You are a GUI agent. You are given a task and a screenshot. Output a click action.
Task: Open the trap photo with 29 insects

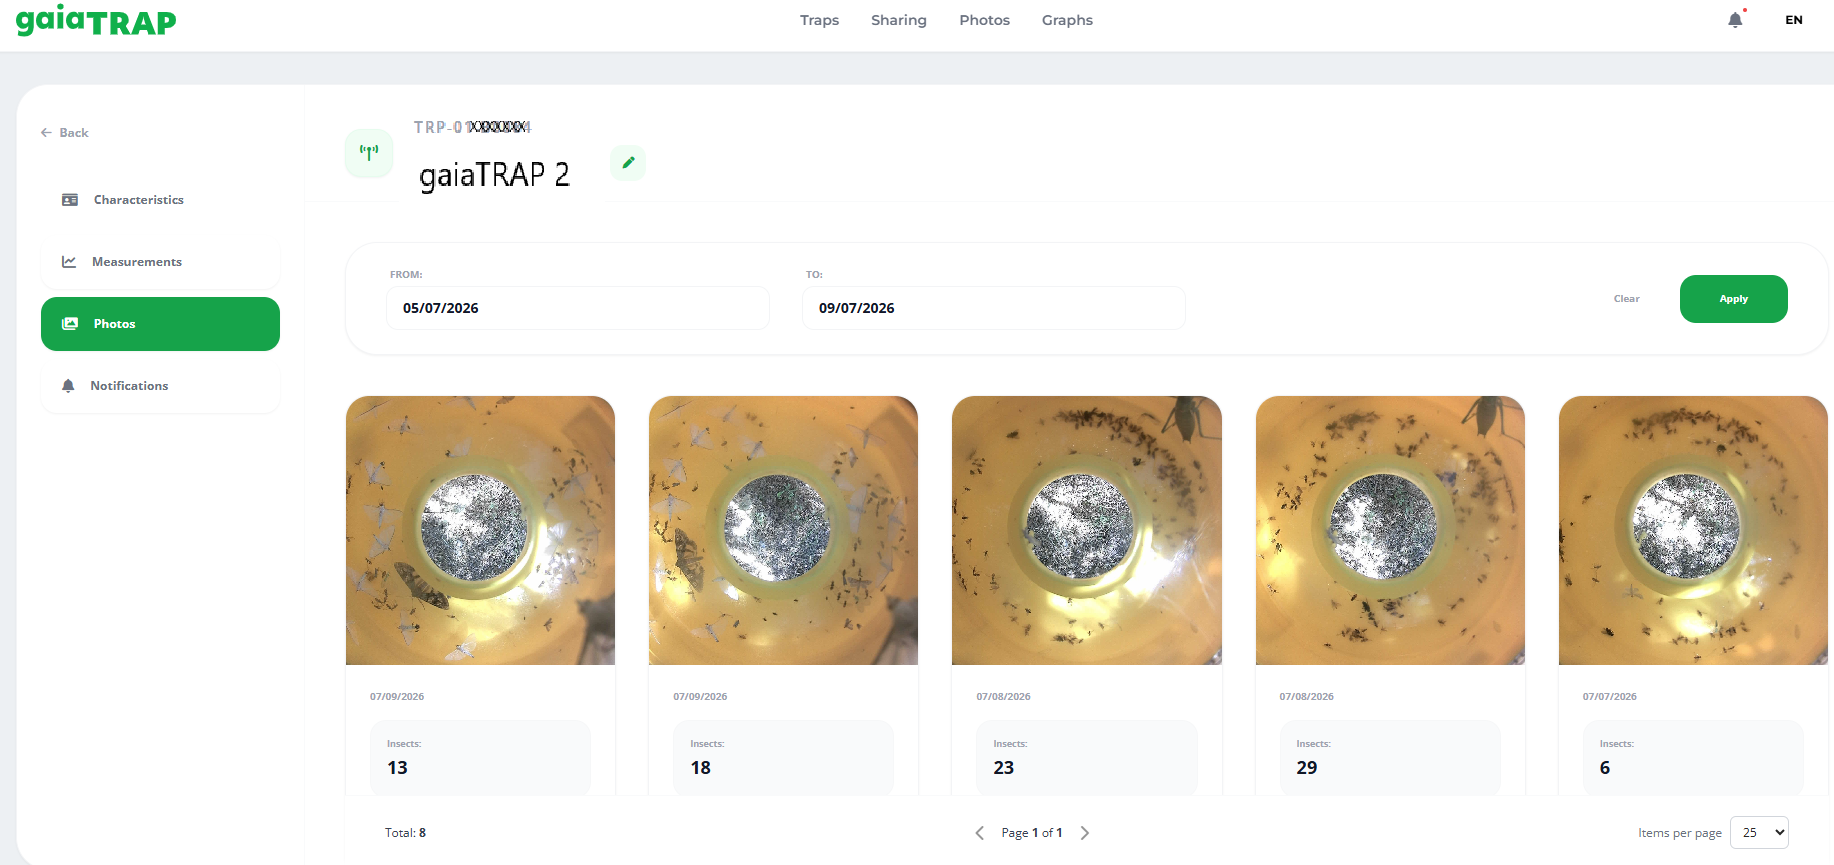(1390, 530)
